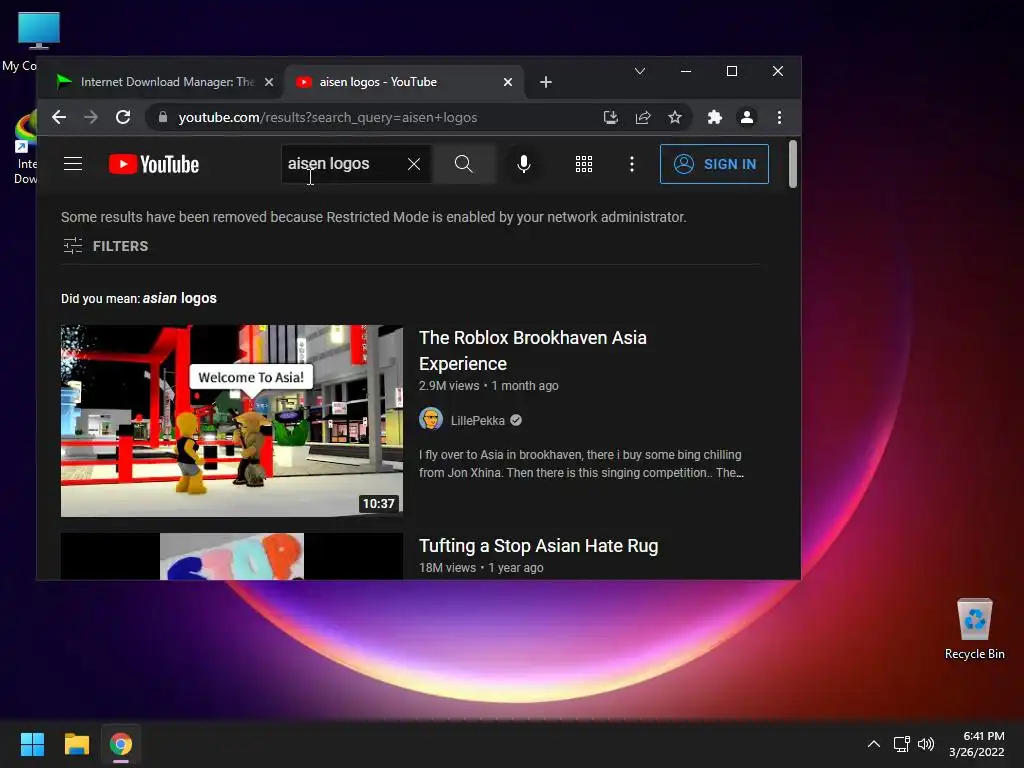Click the asian logos suggestion link
Viewport: 1024px width, 768px height.
click(x=180, y=298)
